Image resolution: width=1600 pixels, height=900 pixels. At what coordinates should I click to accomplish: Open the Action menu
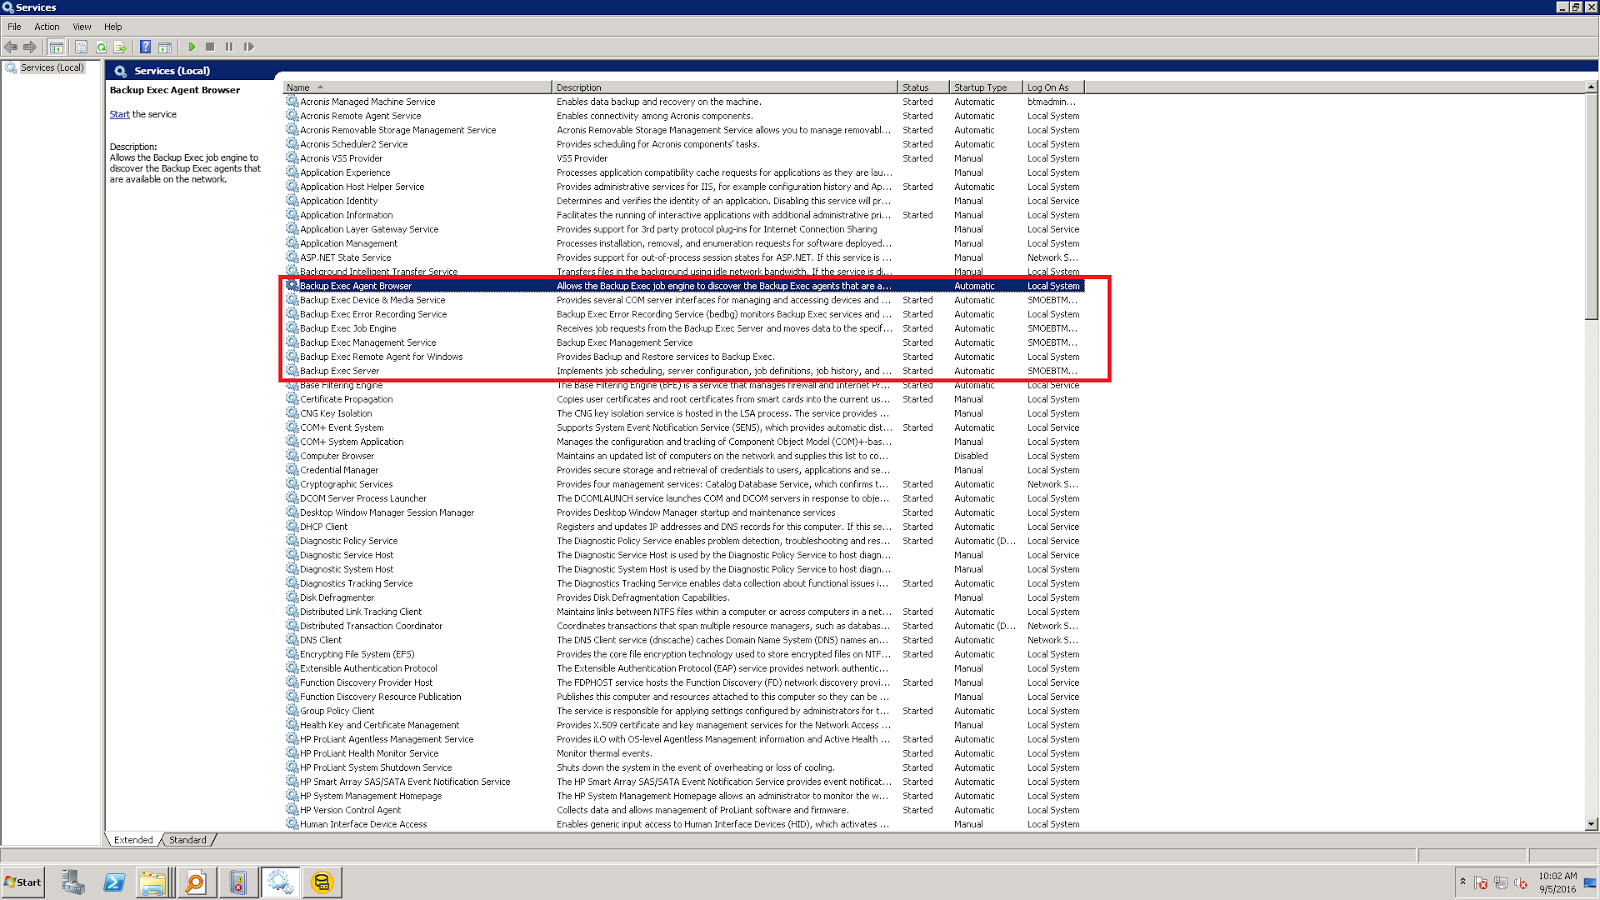click(47, 27)
